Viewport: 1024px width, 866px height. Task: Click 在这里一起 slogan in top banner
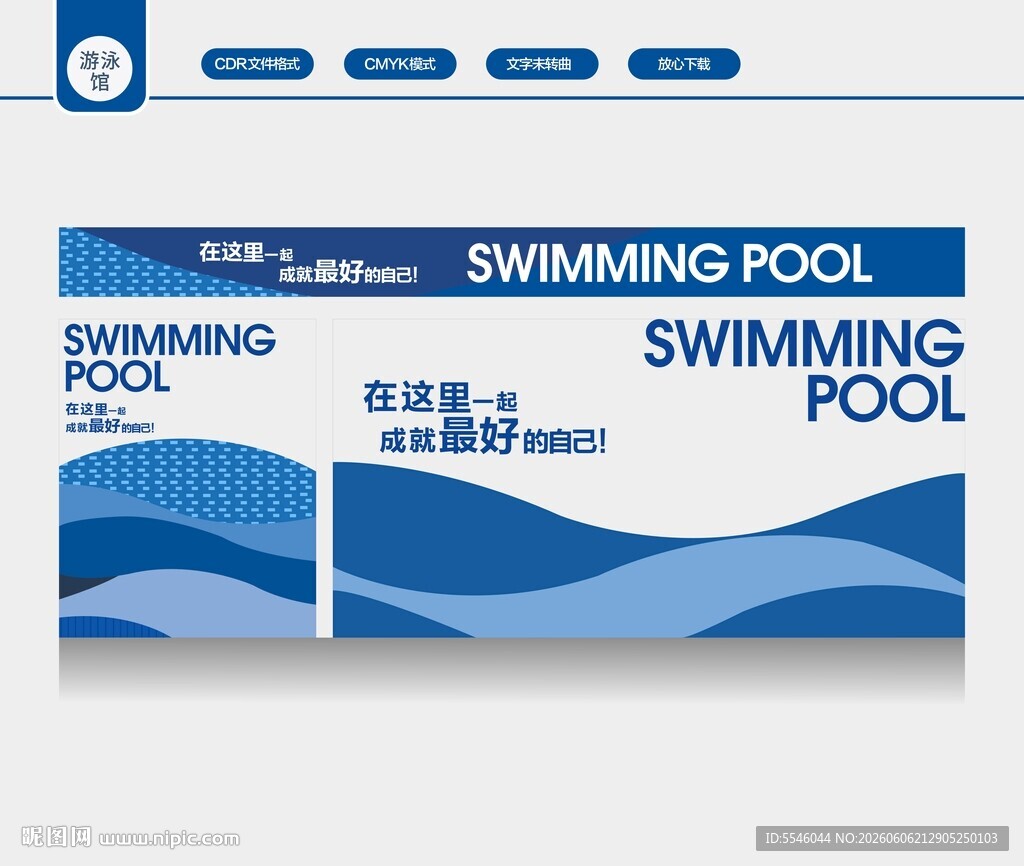[246, 252]
